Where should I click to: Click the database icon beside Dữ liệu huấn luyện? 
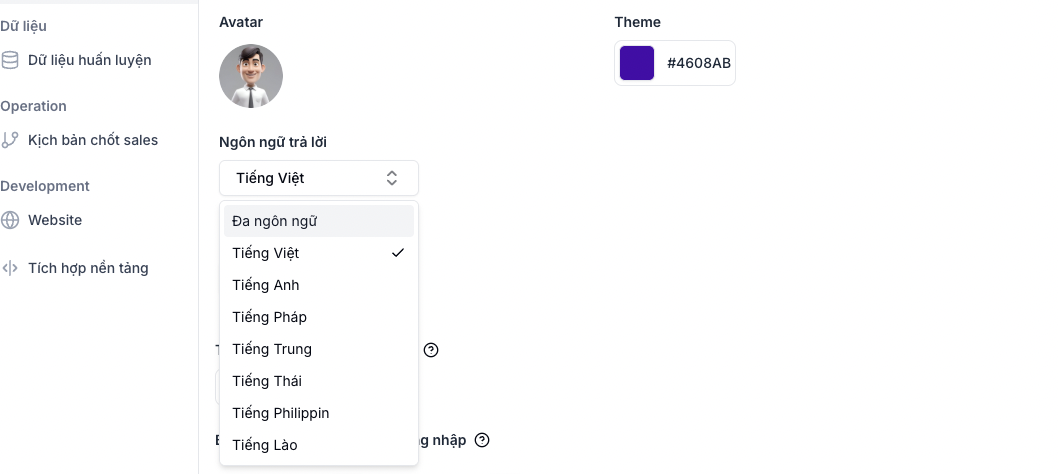click(10, 60)
